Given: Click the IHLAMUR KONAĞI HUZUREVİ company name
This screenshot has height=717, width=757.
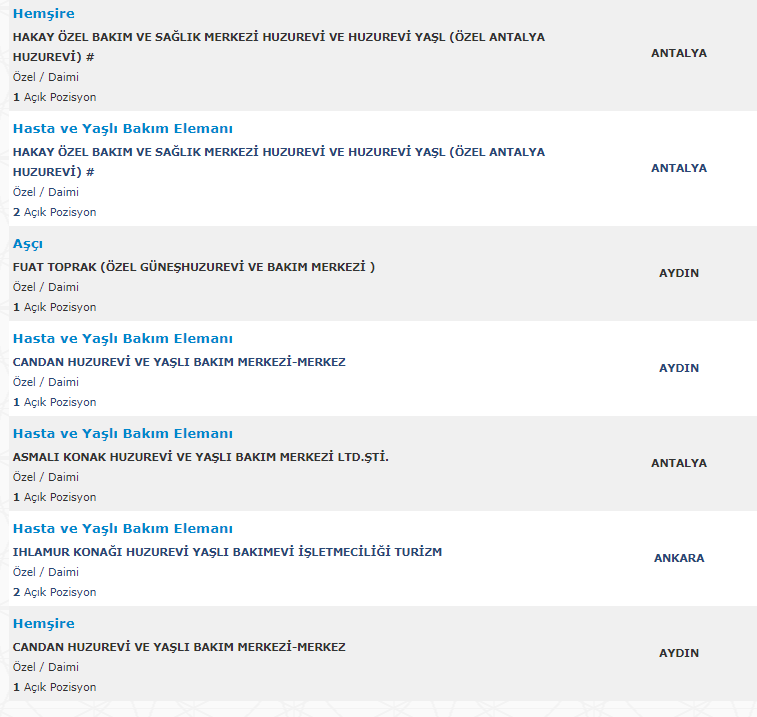Looking at the screenshot, I should click(x=227, y=552).
